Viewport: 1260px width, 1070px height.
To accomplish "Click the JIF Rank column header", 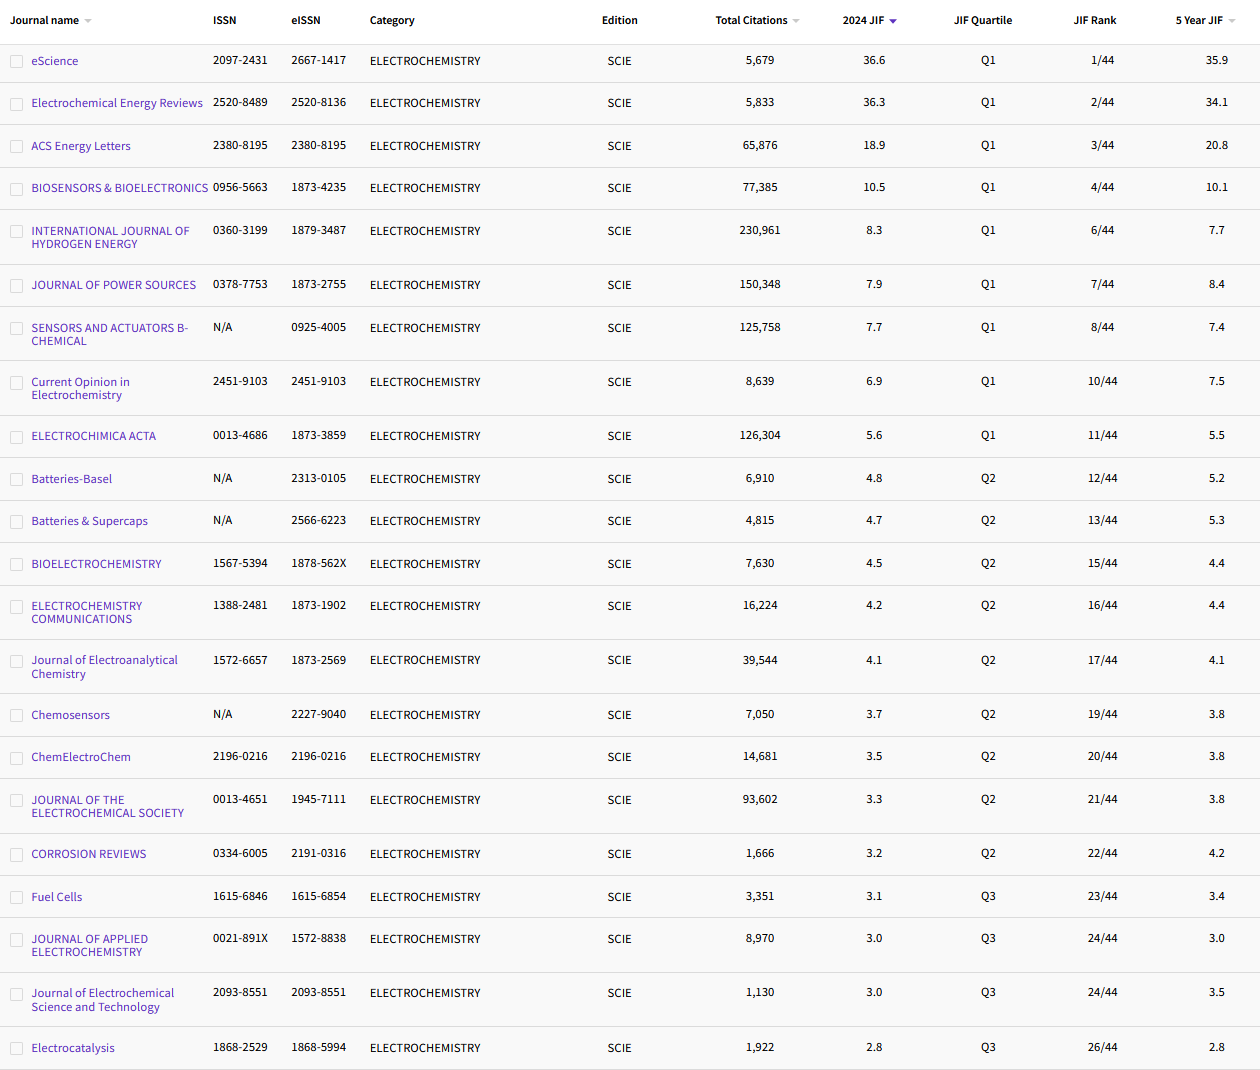I will coord(1095,20).
